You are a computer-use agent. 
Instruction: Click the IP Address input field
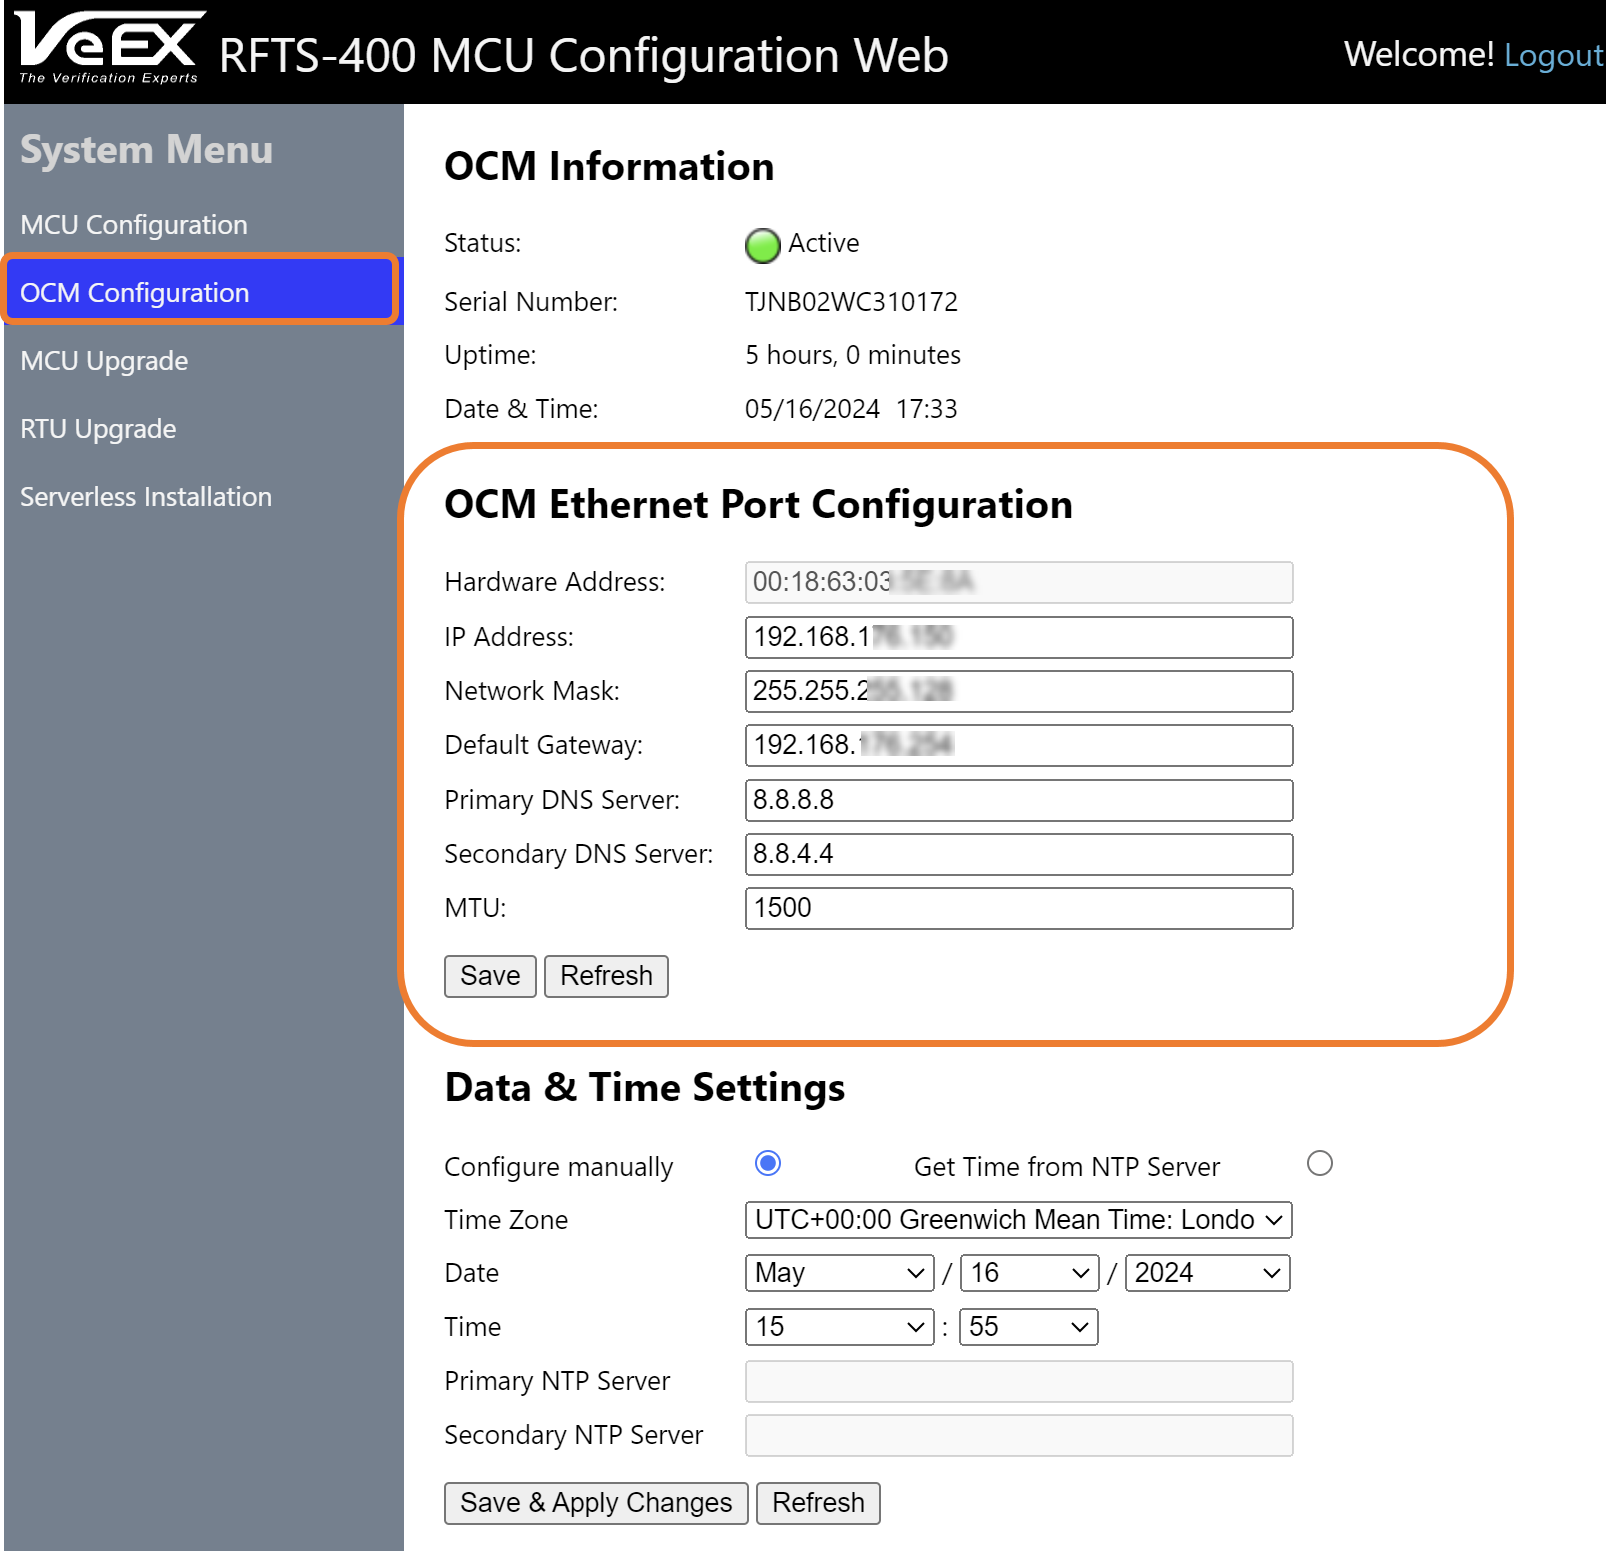1019,637
